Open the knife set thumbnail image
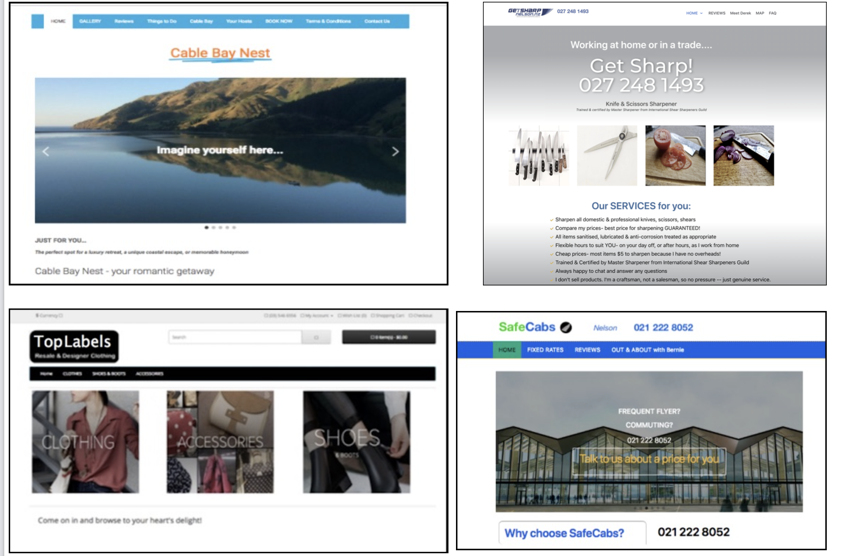 coord(538,156)
